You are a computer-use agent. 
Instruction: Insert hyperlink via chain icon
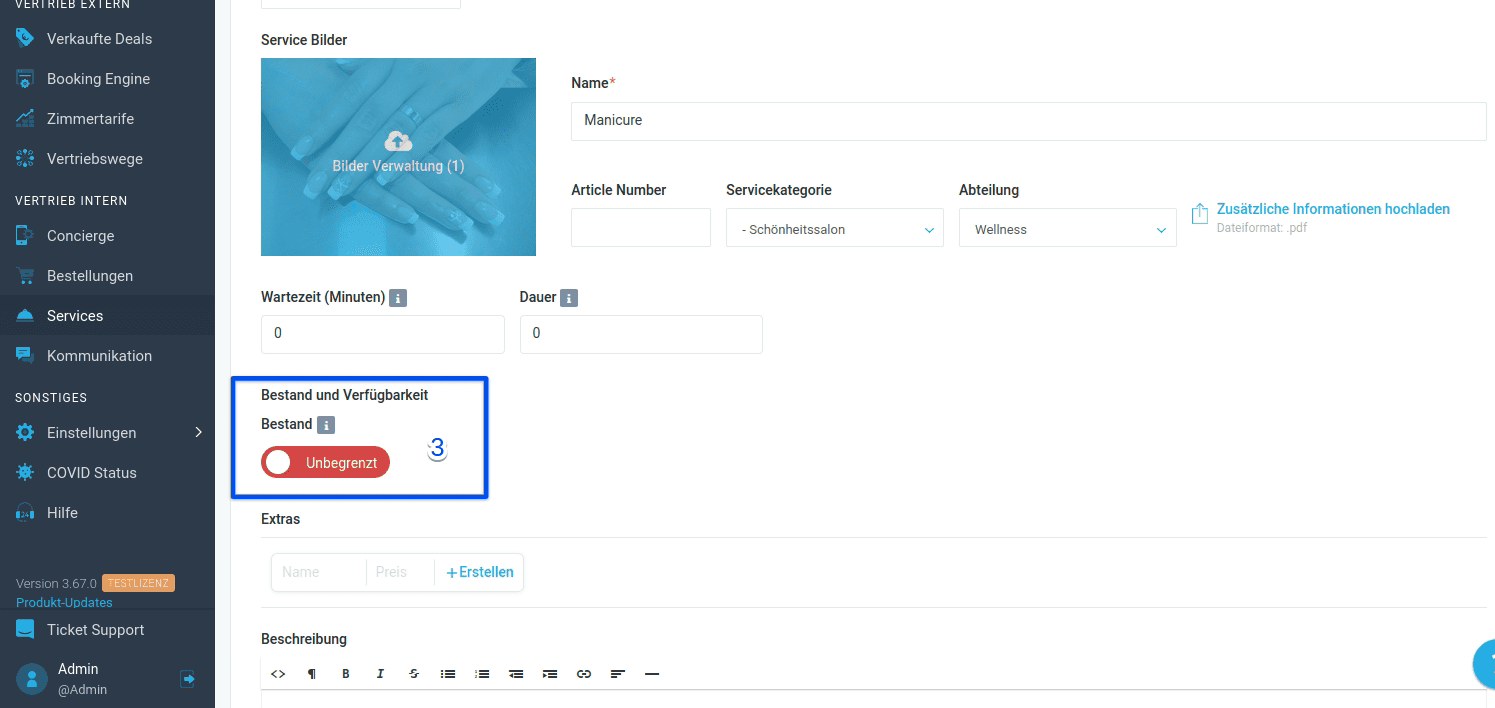point(584,674)
